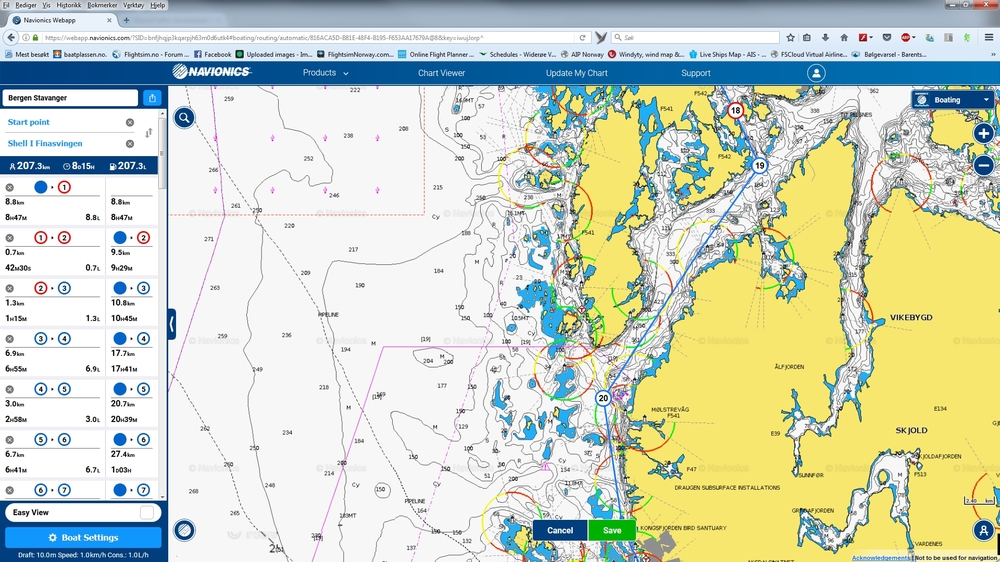Open the browser Verktøy menu
The image size is (1000, 562).
click(133, 5)
